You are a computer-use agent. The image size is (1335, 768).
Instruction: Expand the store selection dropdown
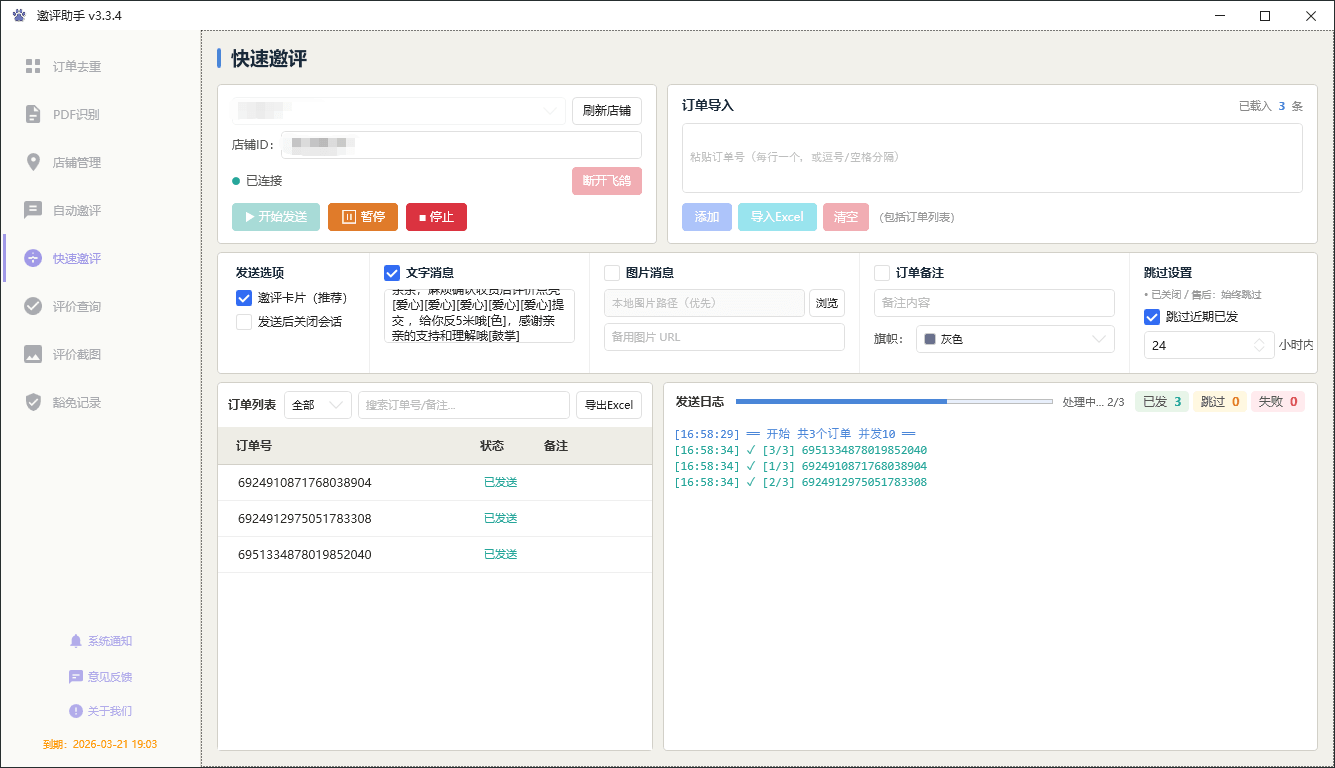[x=398, y=110]
